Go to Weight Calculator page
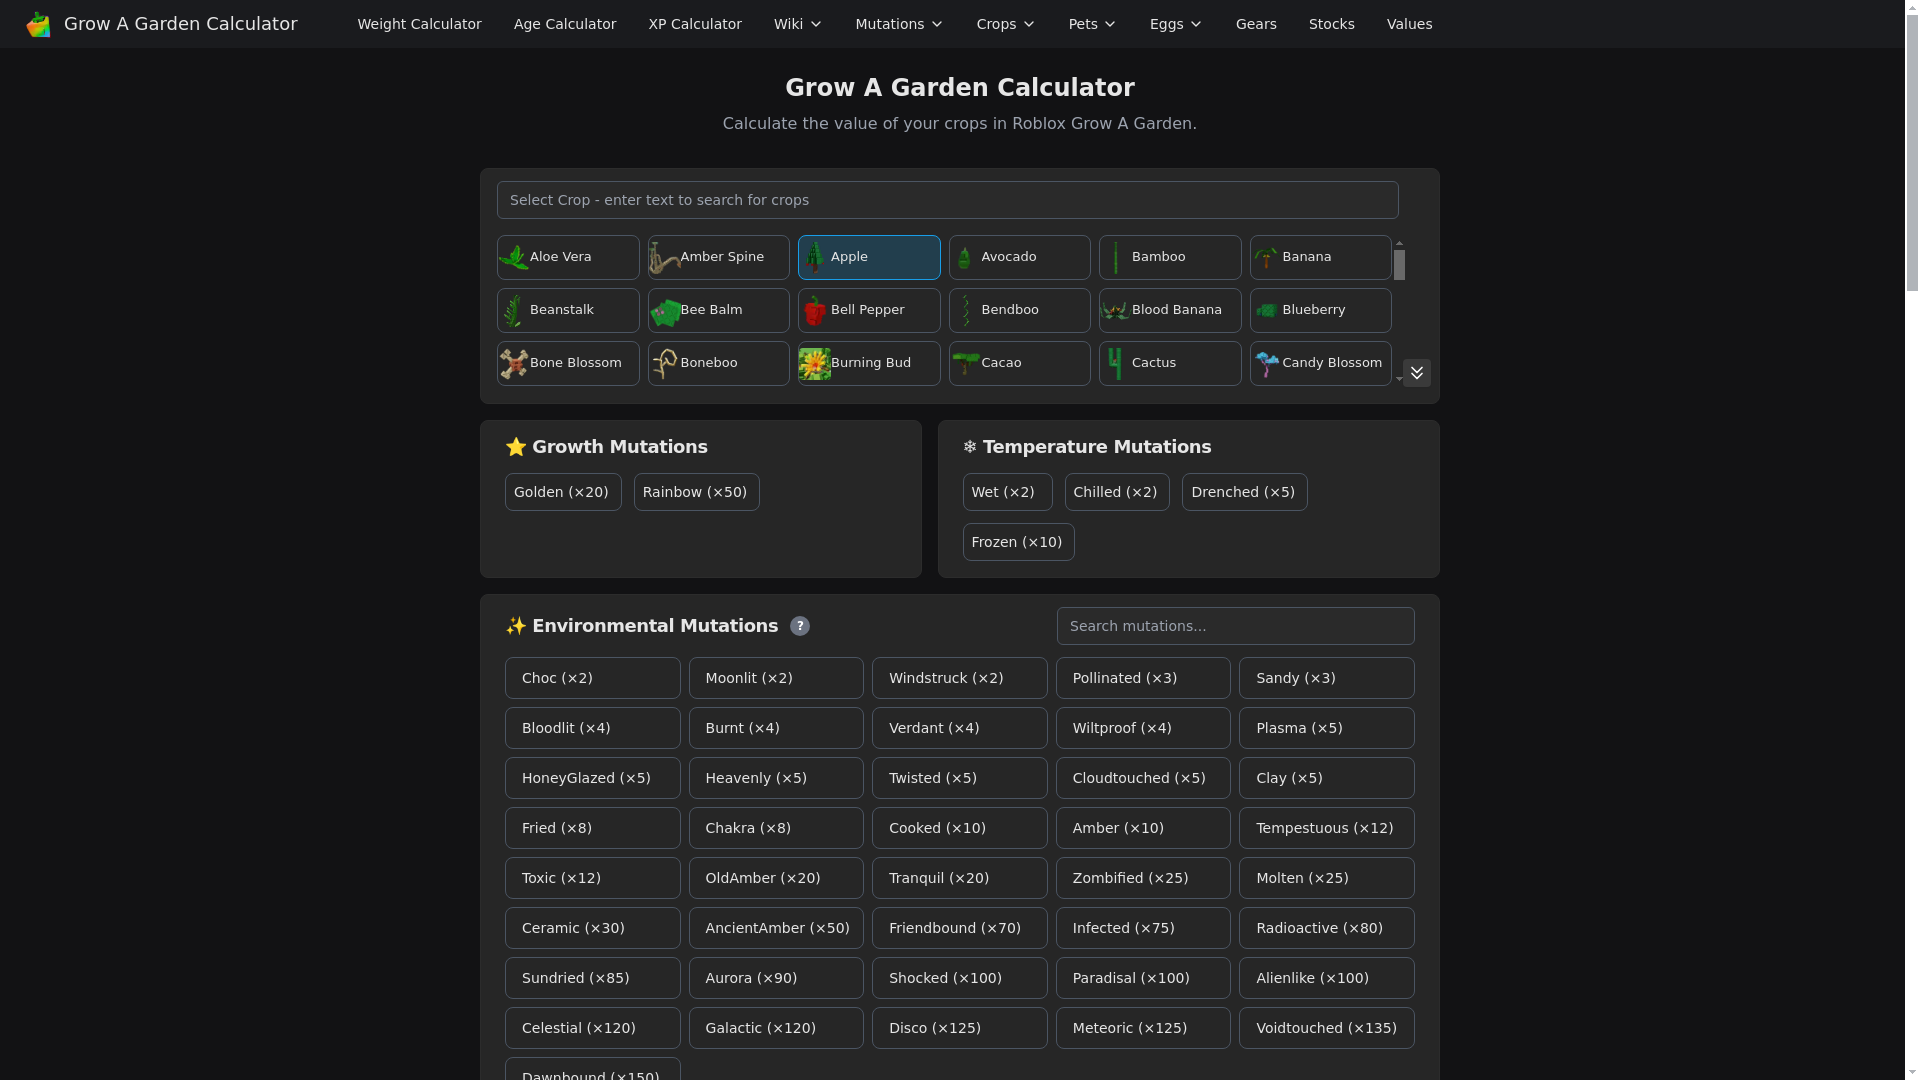This screenshot has width=1920, height=1080. pos(419,24)
